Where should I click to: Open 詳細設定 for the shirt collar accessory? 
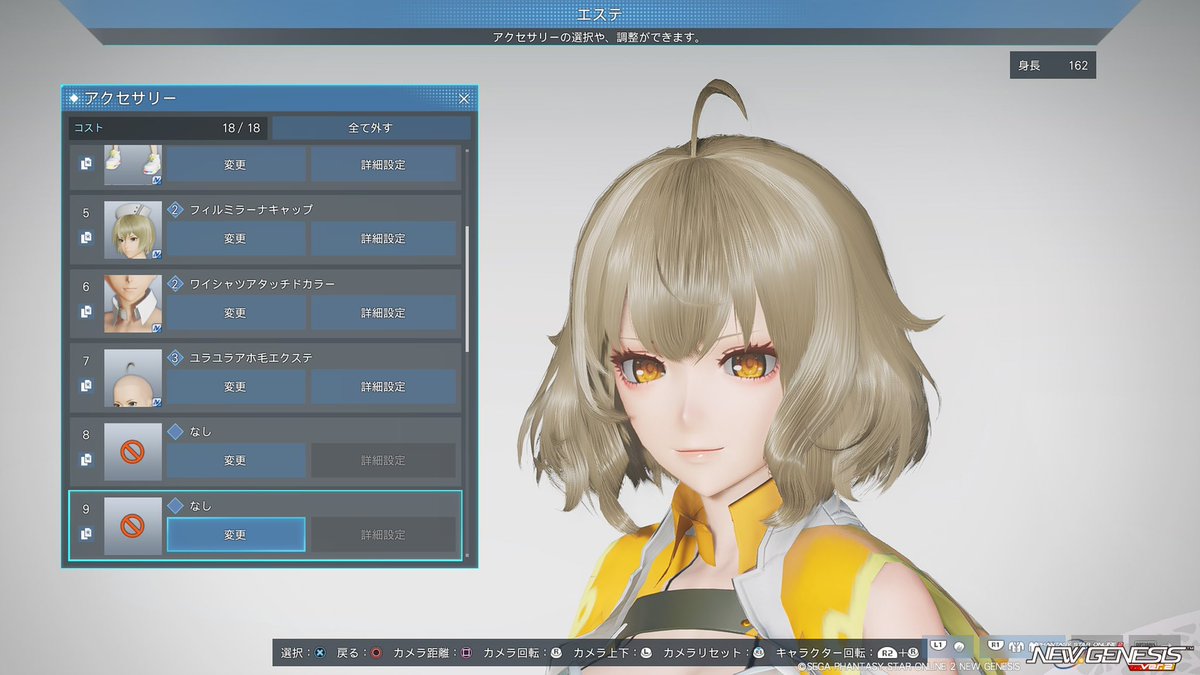point(385,312)
